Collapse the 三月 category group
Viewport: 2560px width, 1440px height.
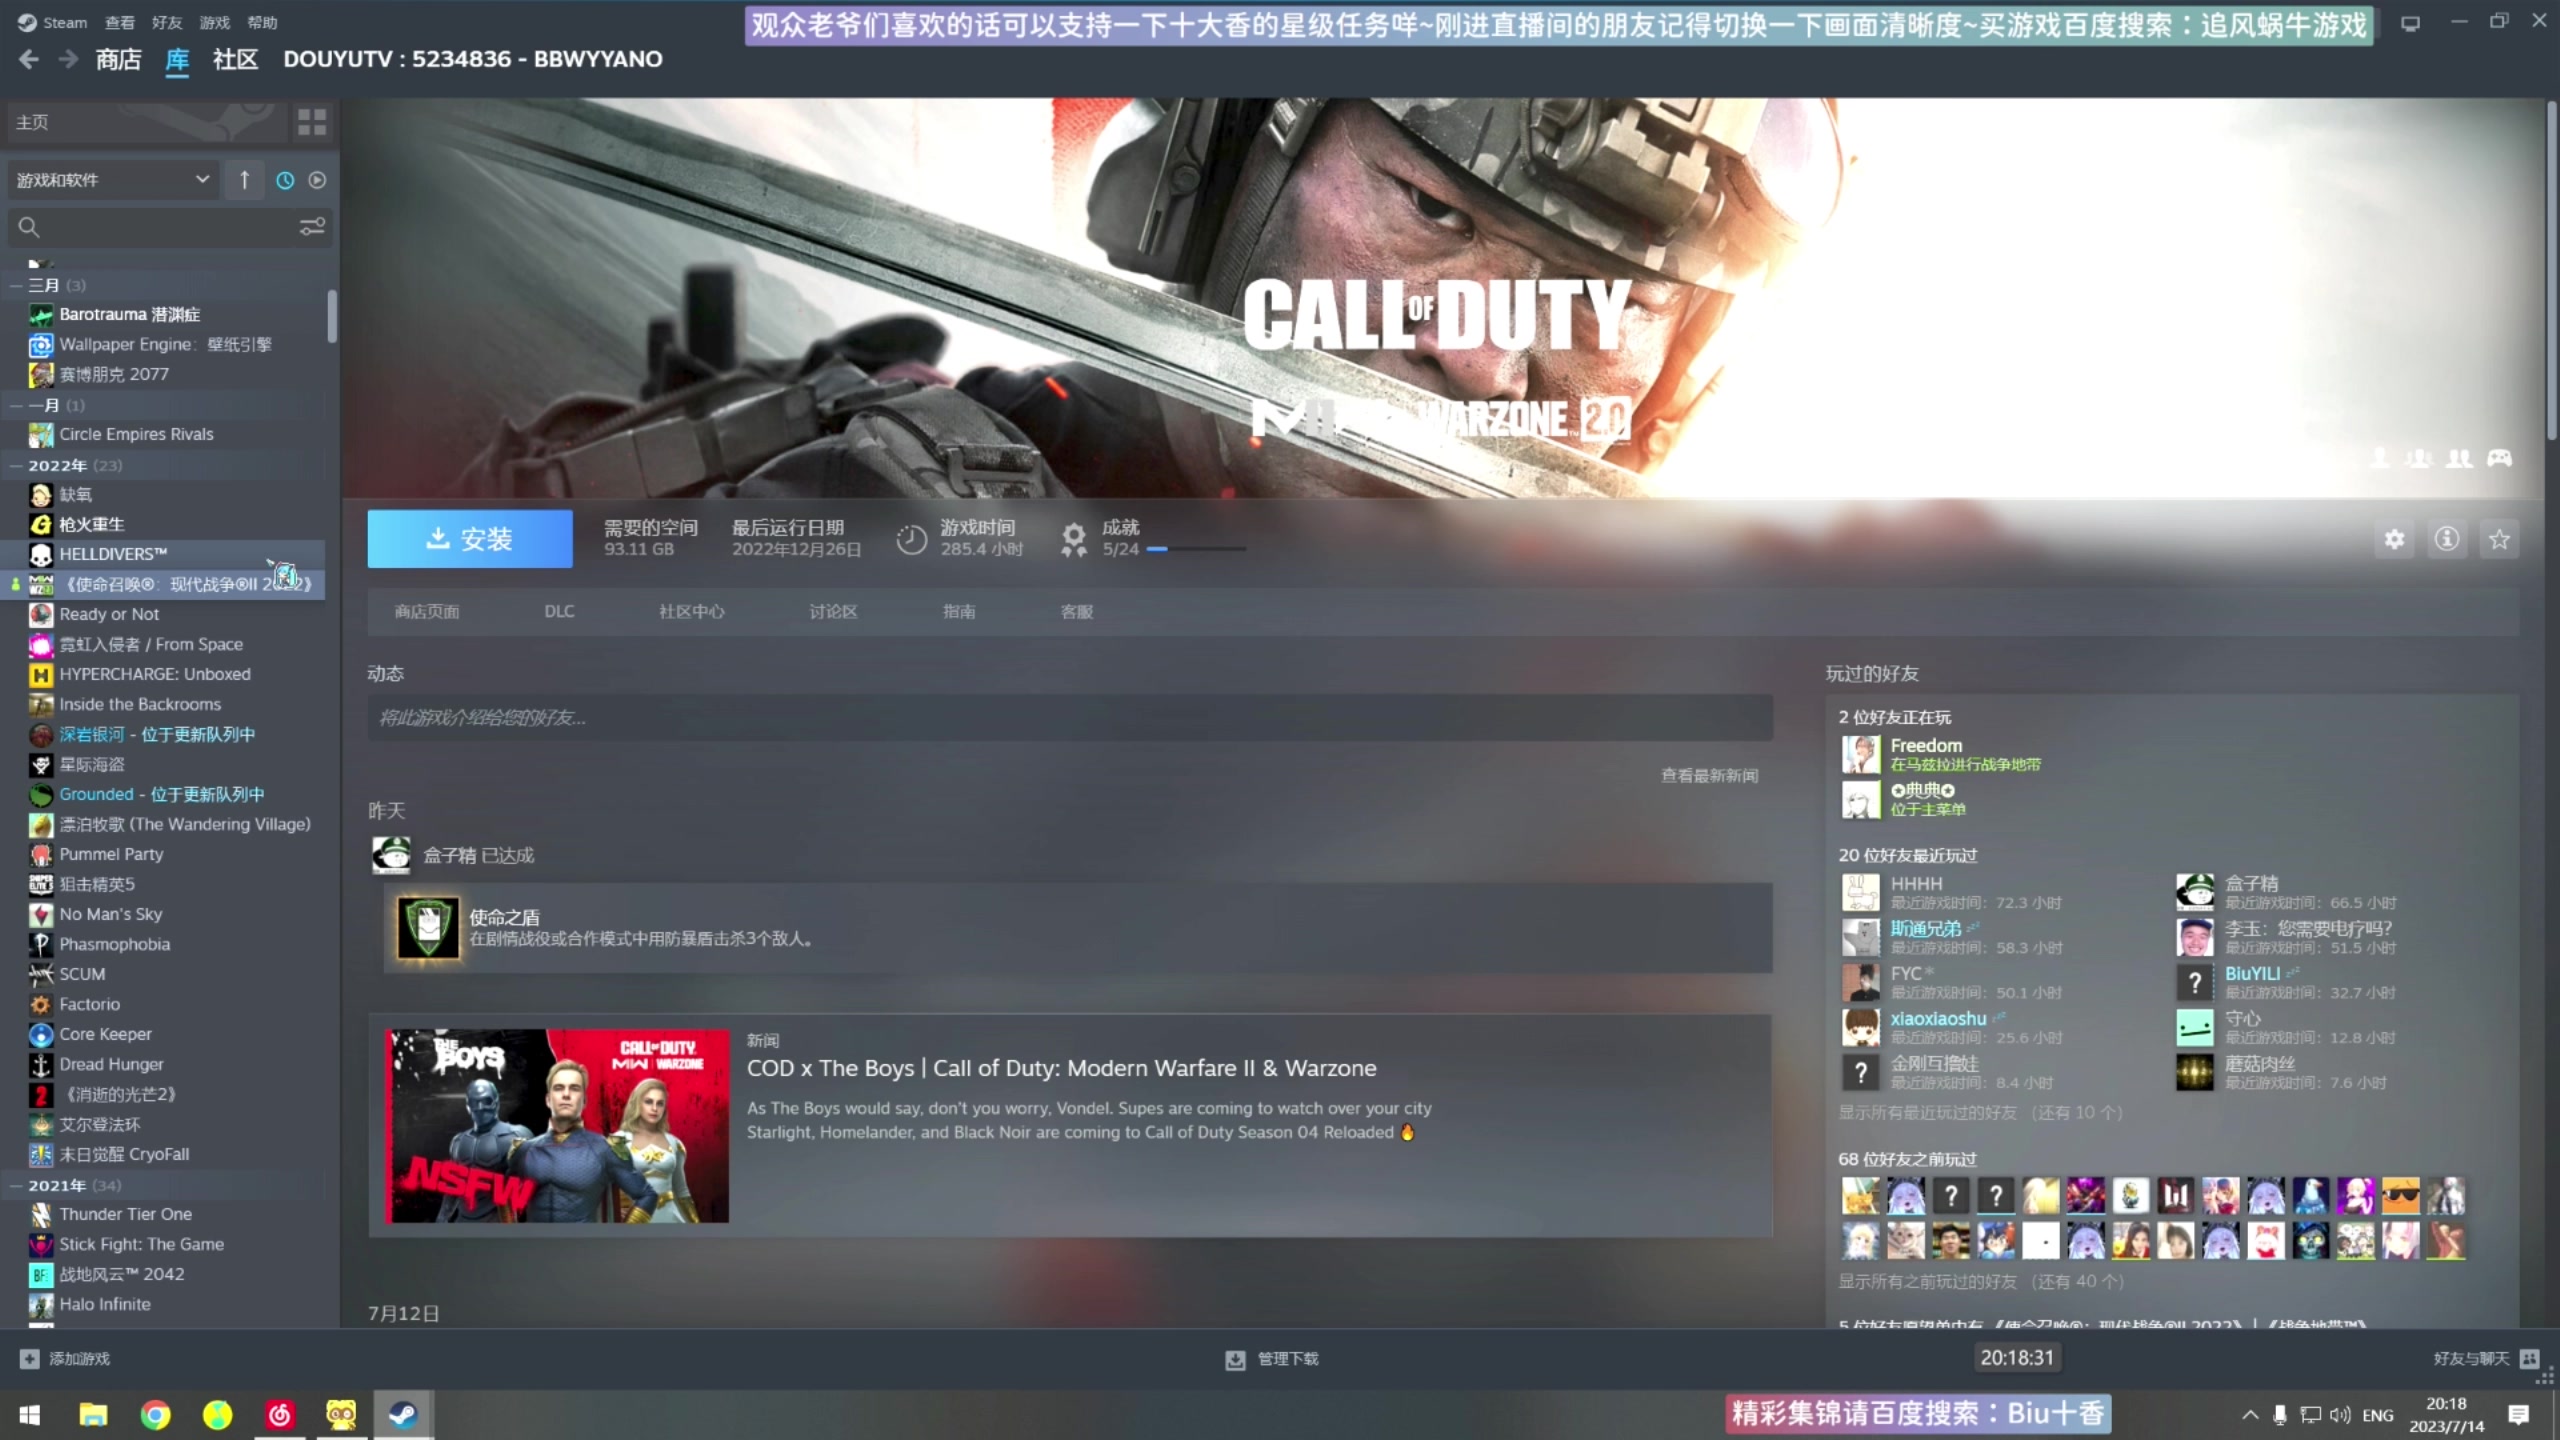tap(16, 285)
